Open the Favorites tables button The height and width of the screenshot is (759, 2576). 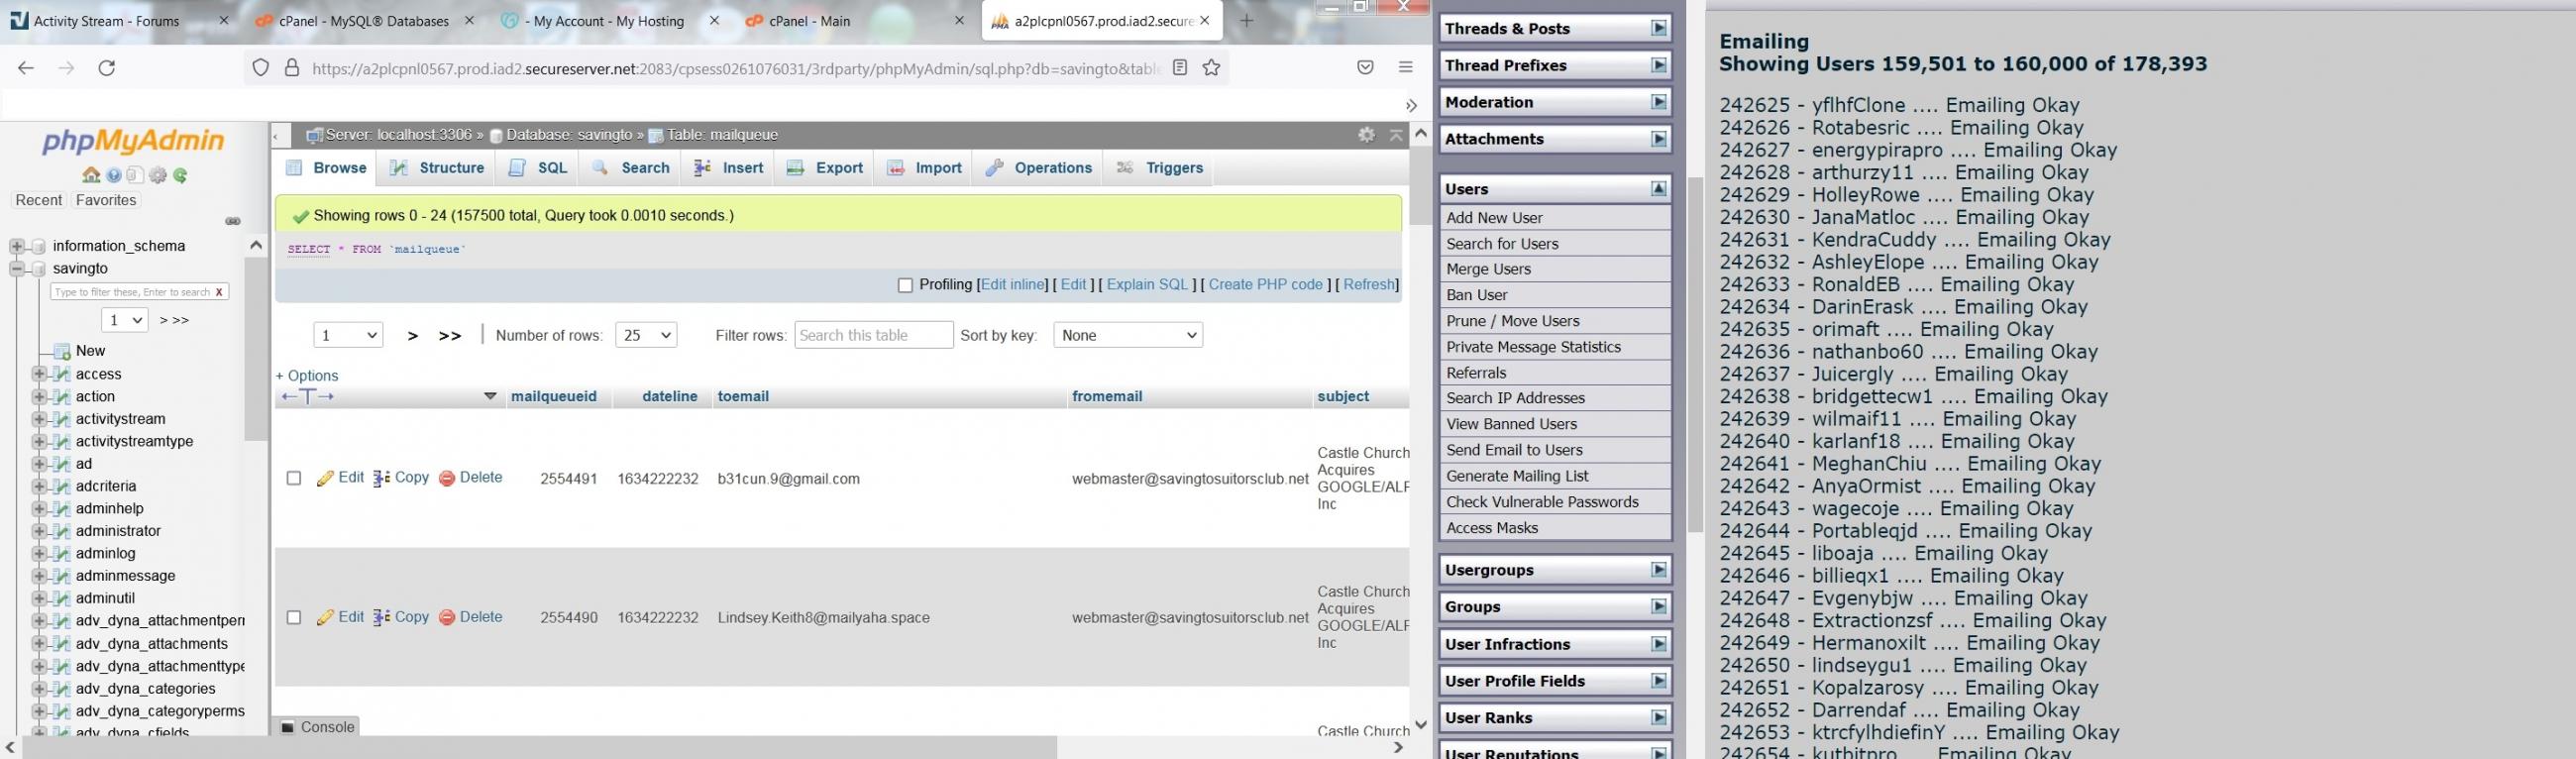[x=106, y=200]
